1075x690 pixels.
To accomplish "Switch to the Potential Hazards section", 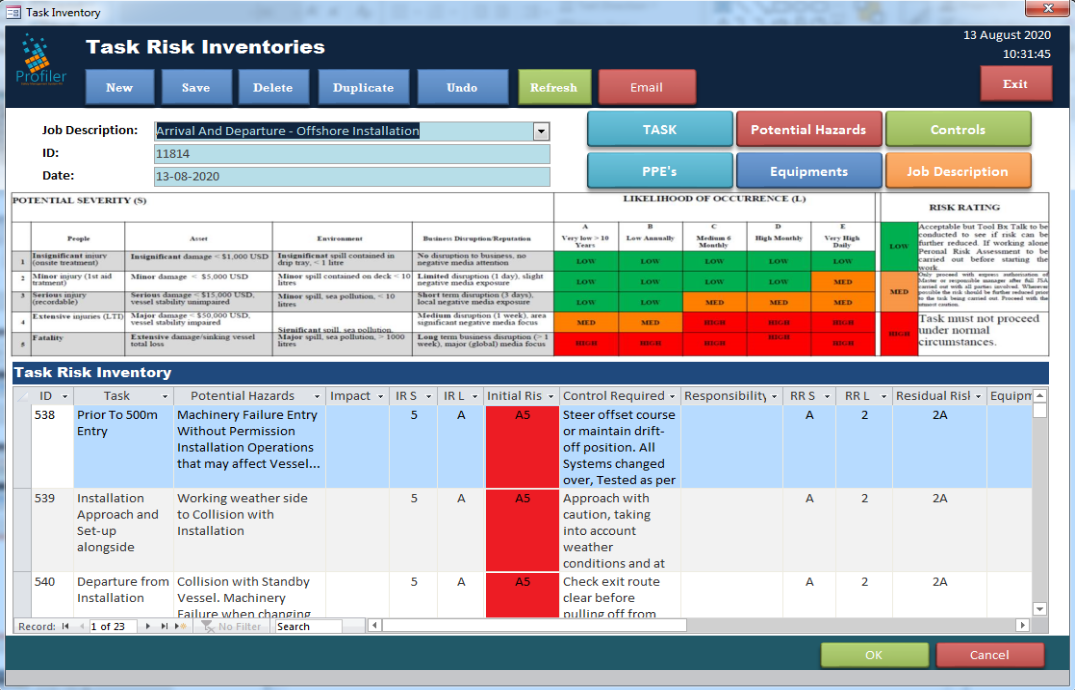I will click(808, 130).
